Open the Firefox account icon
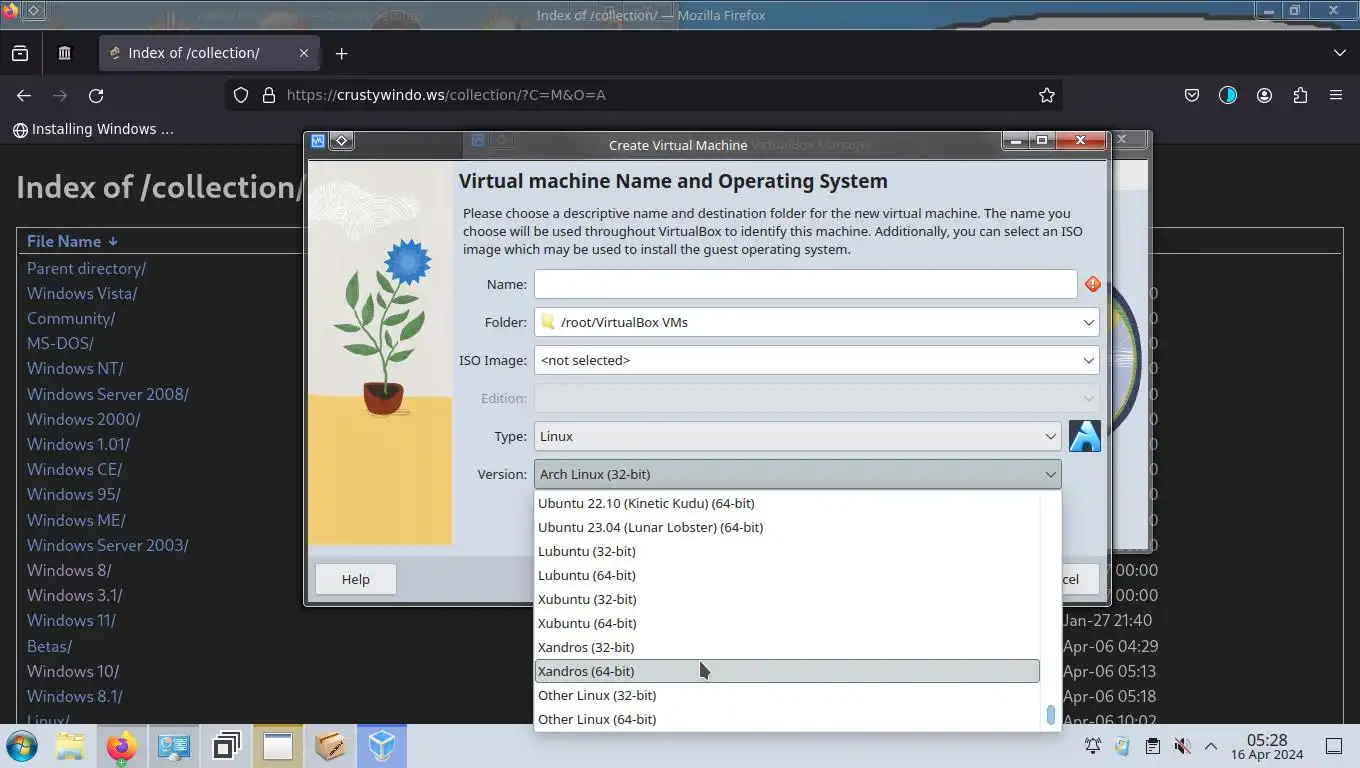 point(1265,95)
